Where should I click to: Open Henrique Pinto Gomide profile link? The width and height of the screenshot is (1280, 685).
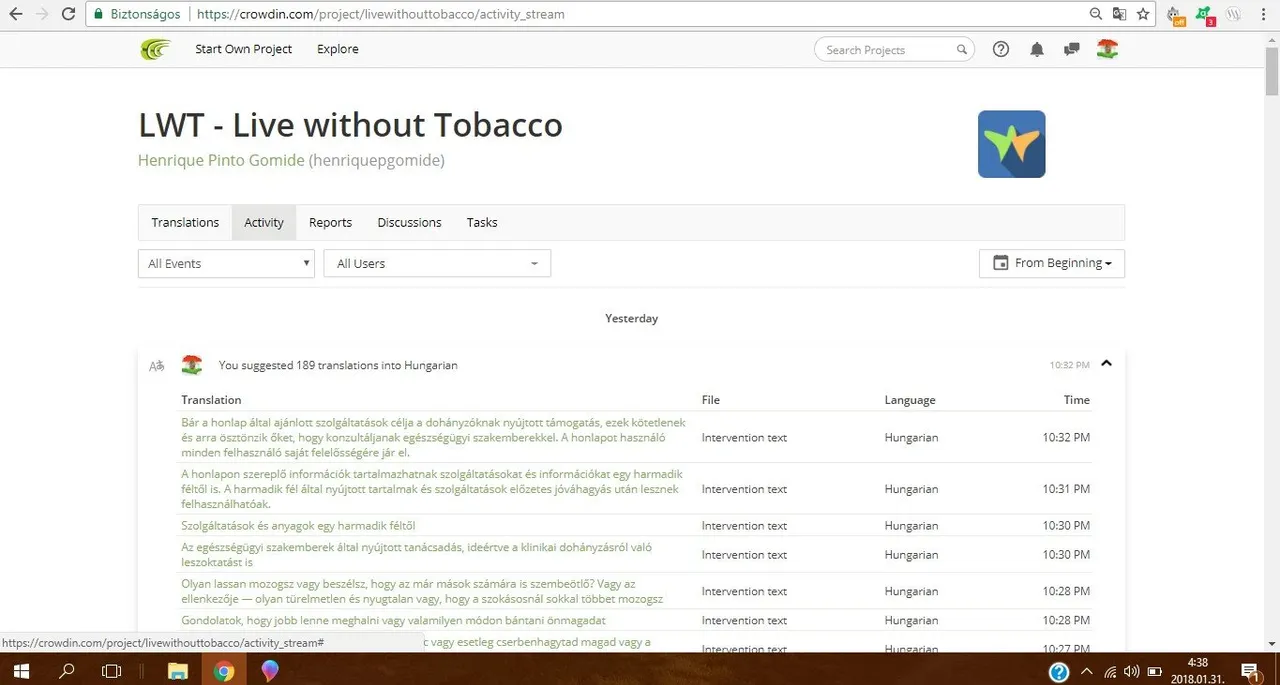coord(221,160)
